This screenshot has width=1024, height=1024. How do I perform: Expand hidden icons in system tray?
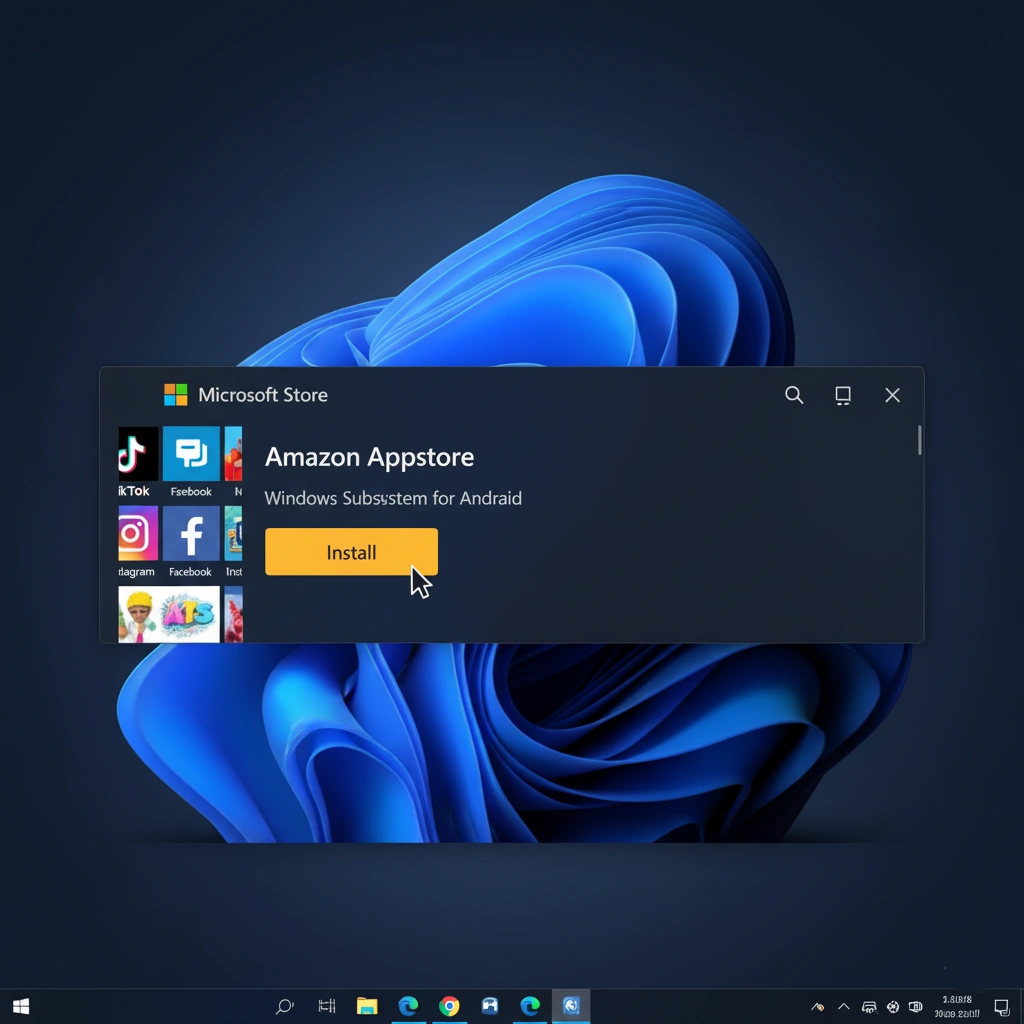click(x=843, y=1006)
